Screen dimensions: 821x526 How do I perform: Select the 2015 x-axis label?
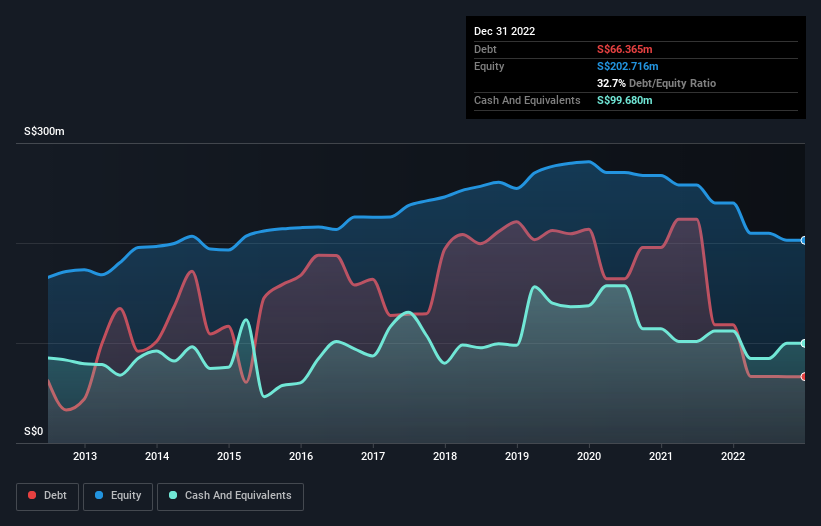pos(229,456)
